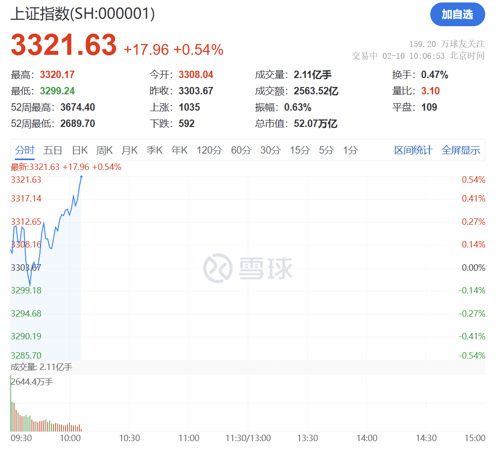
Task: Click the 成交额 value 2563.52亿
Action: pos(316,91)
